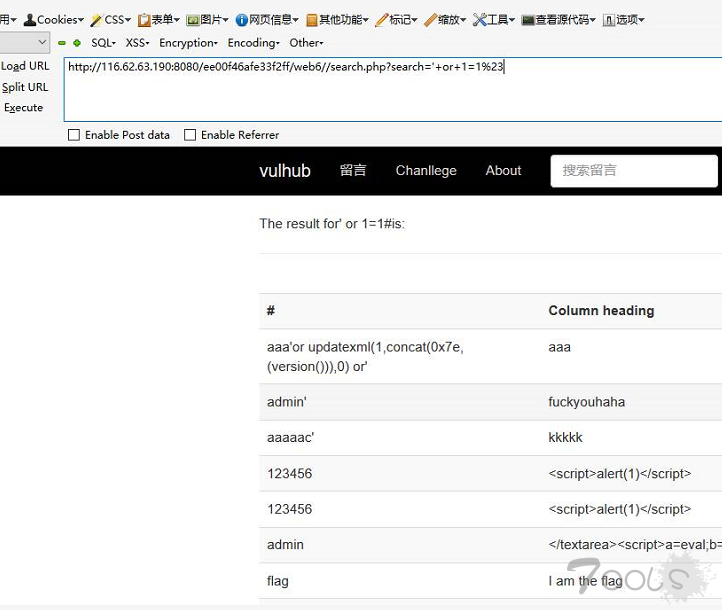The image size is (722, 610).
Task: Open the Encoding menu
Action: point(254,43)
